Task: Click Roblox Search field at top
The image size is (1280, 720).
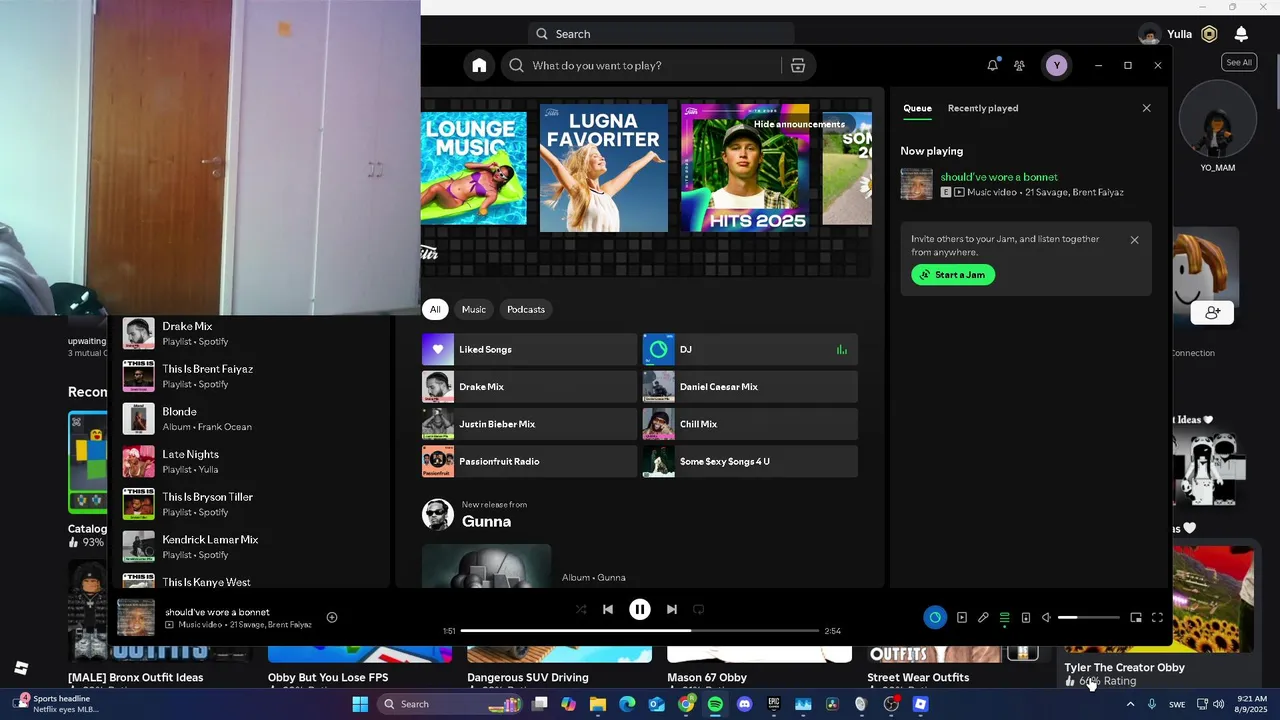Action: tap(661, 34)
